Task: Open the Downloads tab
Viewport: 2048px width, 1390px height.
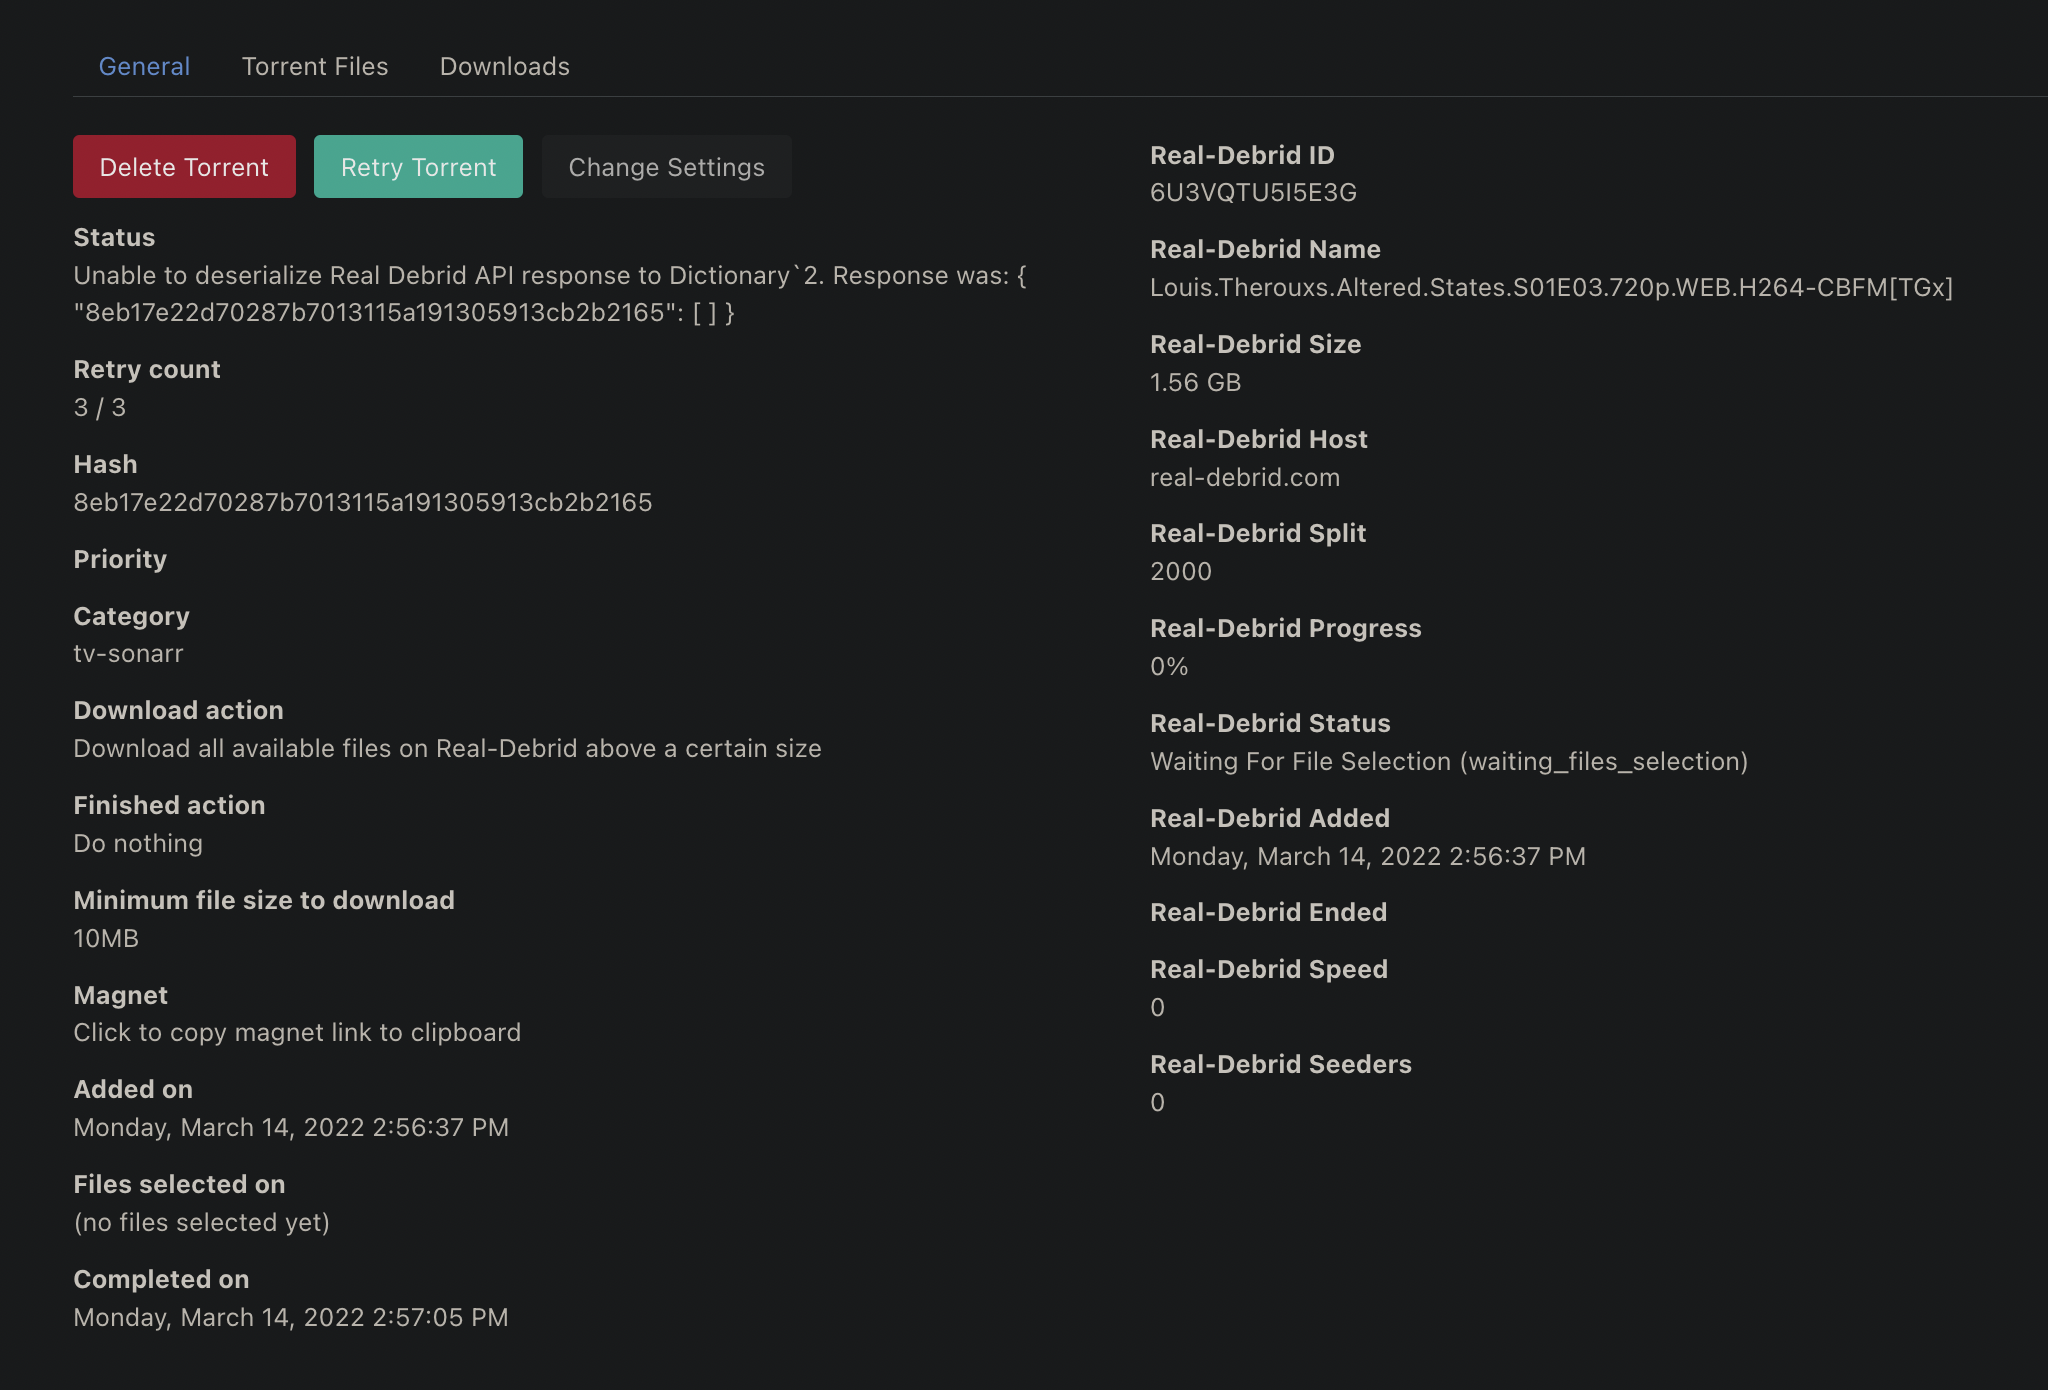Action: coord(504,66)
